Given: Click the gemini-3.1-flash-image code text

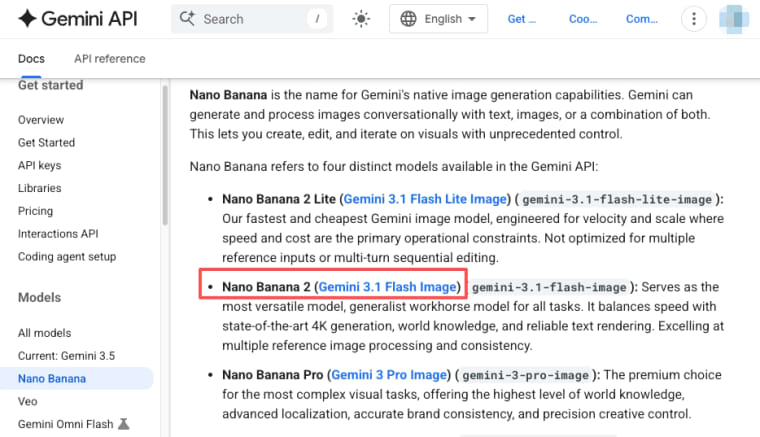Looking at the screenshot, I should tap(549, 287).
